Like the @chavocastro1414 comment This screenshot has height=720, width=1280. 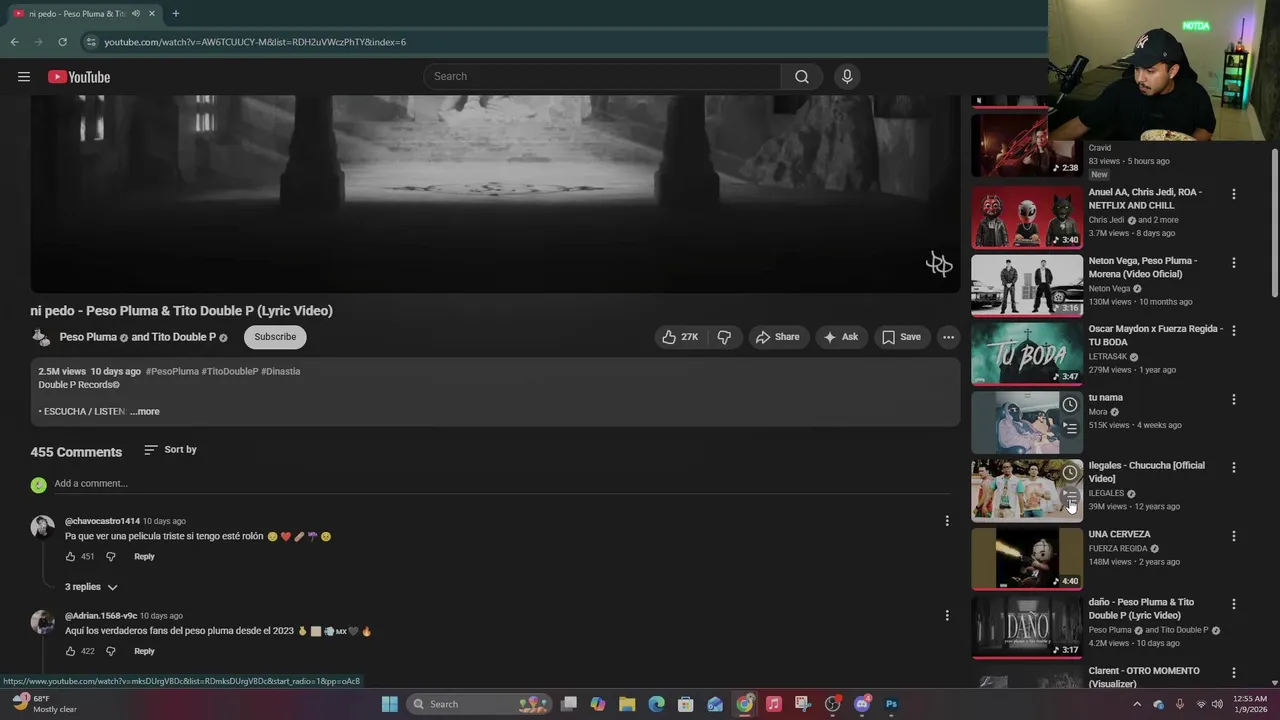70,557
